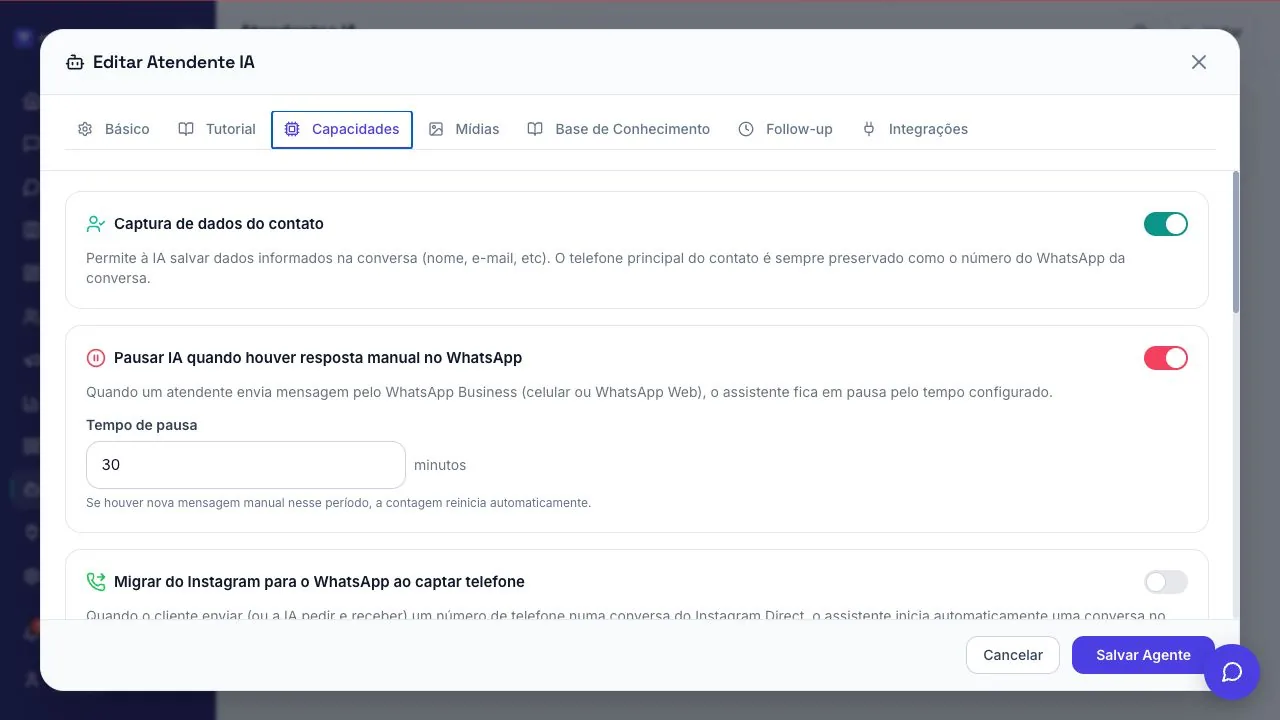This screenshot has width=1280, height=720.
Task: Click 'Captura de dados do contato' heading
Action: (x=219, y=224)
